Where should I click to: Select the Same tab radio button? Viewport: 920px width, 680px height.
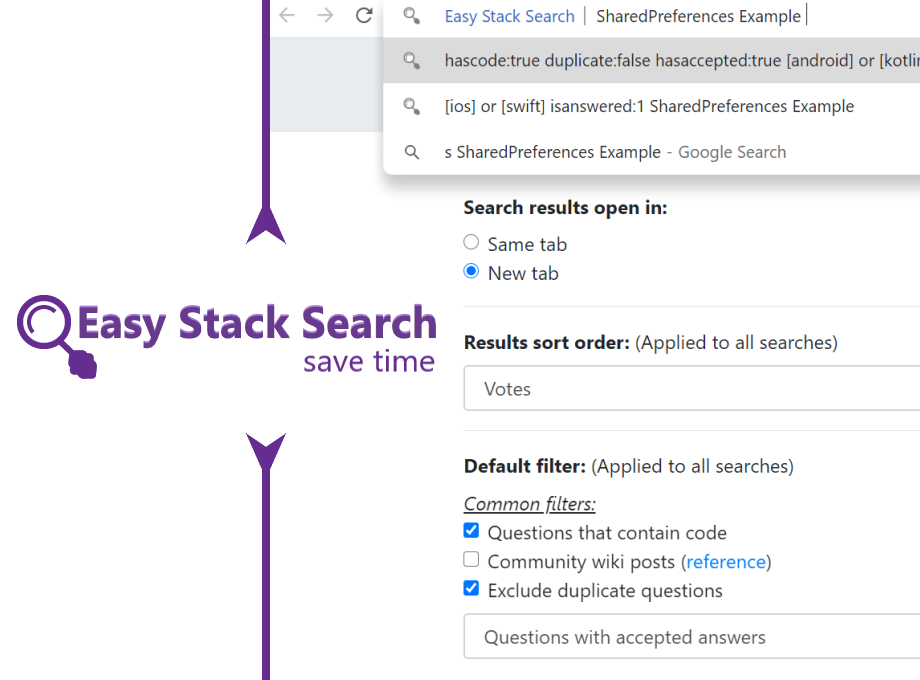point(471,242)
